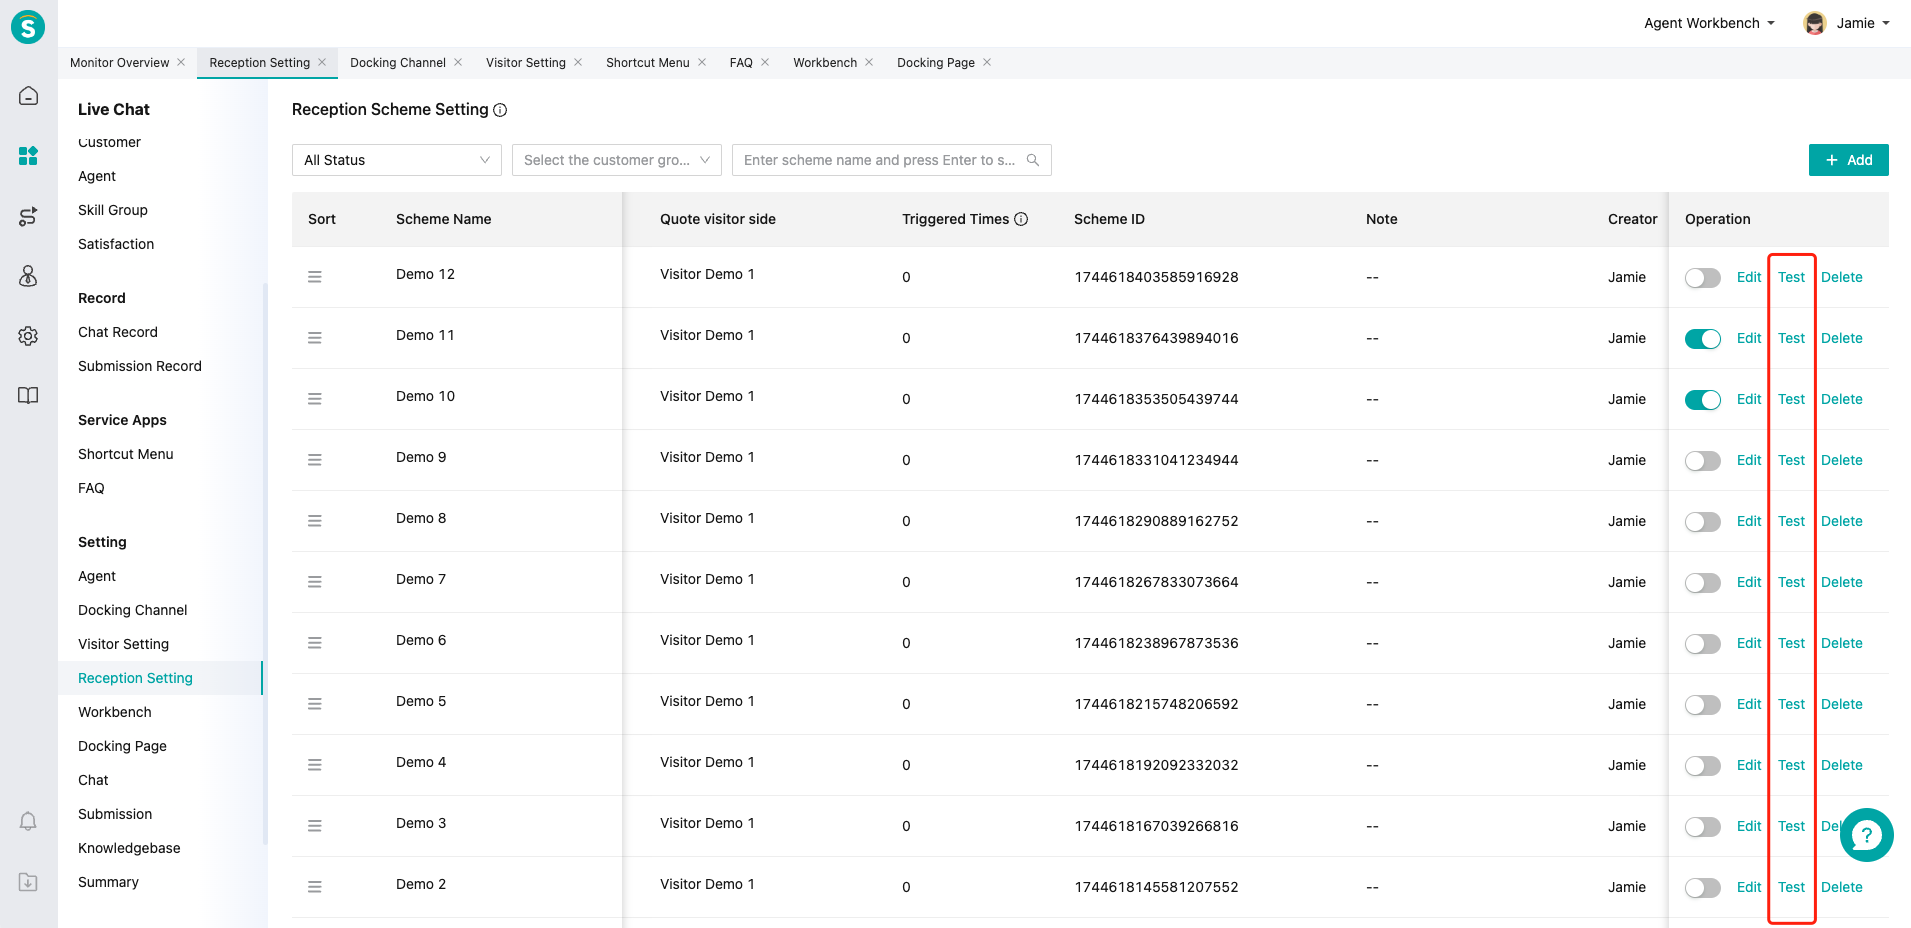Screen dimensions: 1911x928
Task: Close the Visitor Setting tab
Action: 578,62
